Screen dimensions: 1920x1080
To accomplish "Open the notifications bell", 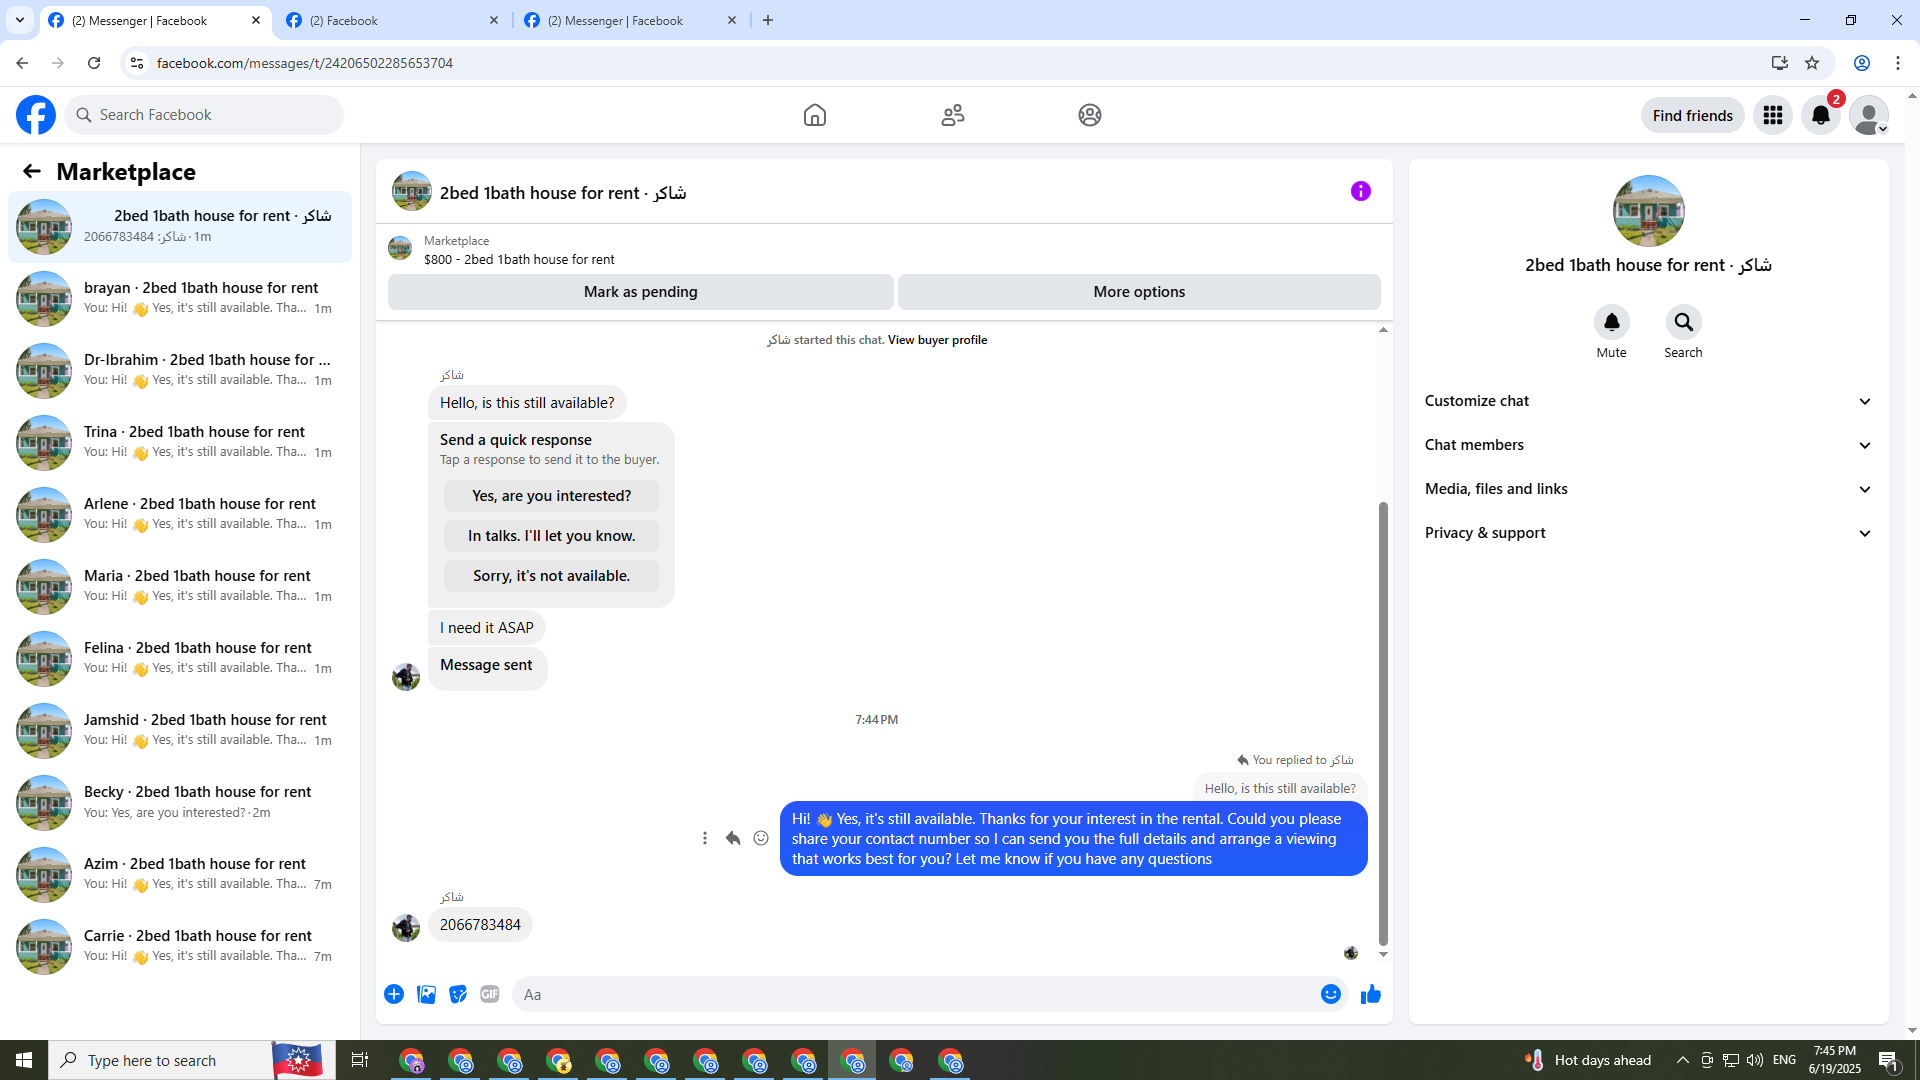I will (1821, 115).
